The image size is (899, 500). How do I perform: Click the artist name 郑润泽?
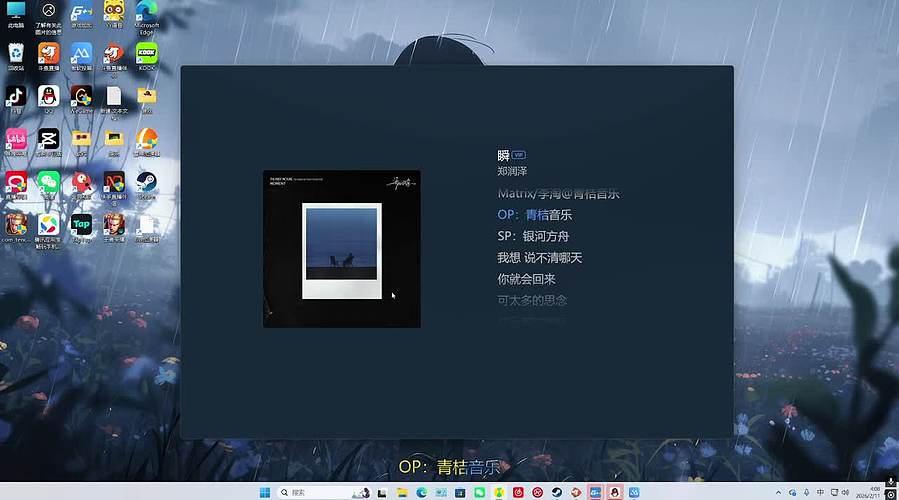point(512,171)
